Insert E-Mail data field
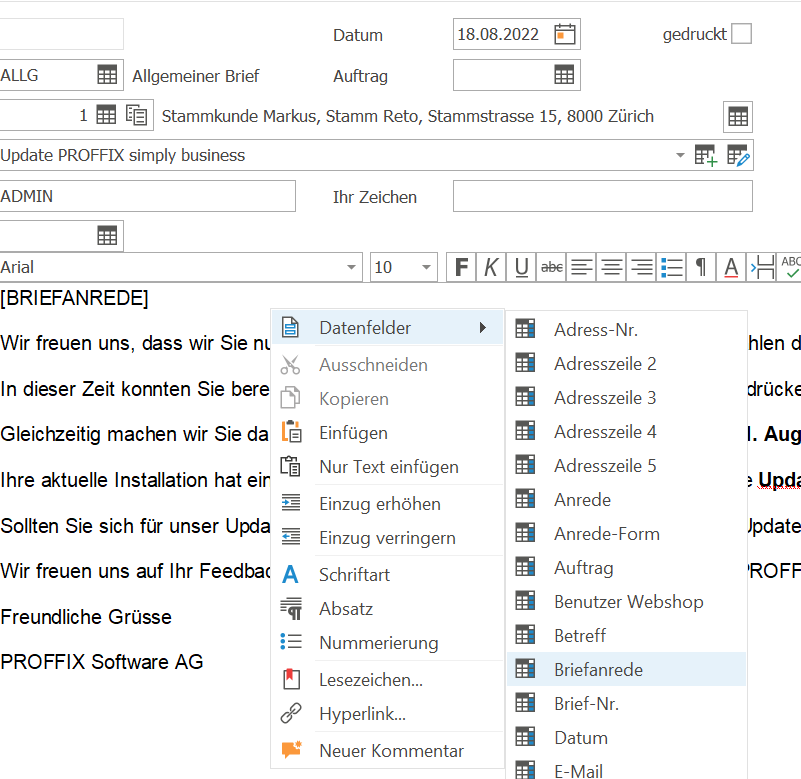 point(626,769)
